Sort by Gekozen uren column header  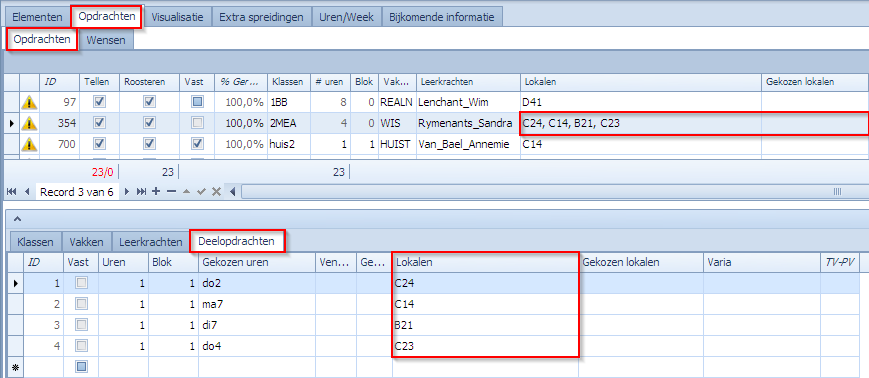(257, 262)
